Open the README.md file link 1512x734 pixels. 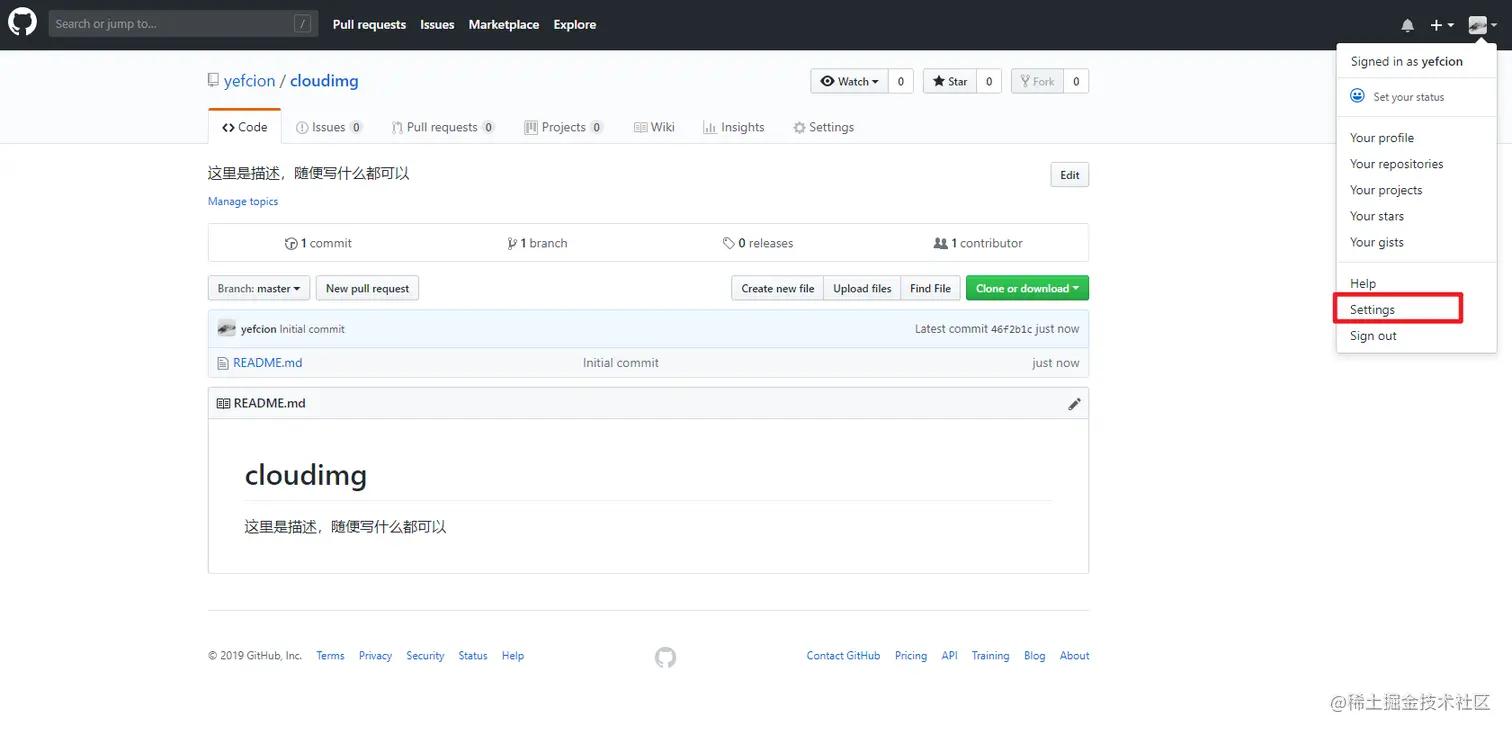[267, 363]
